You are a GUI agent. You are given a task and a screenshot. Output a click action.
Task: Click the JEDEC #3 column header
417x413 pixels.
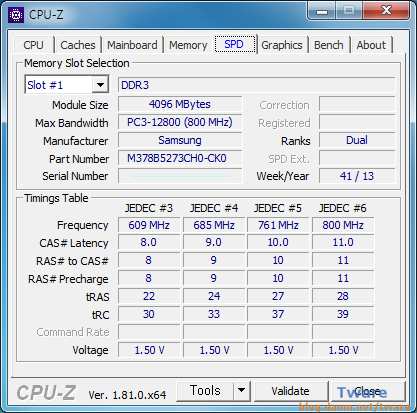point(149,208)
